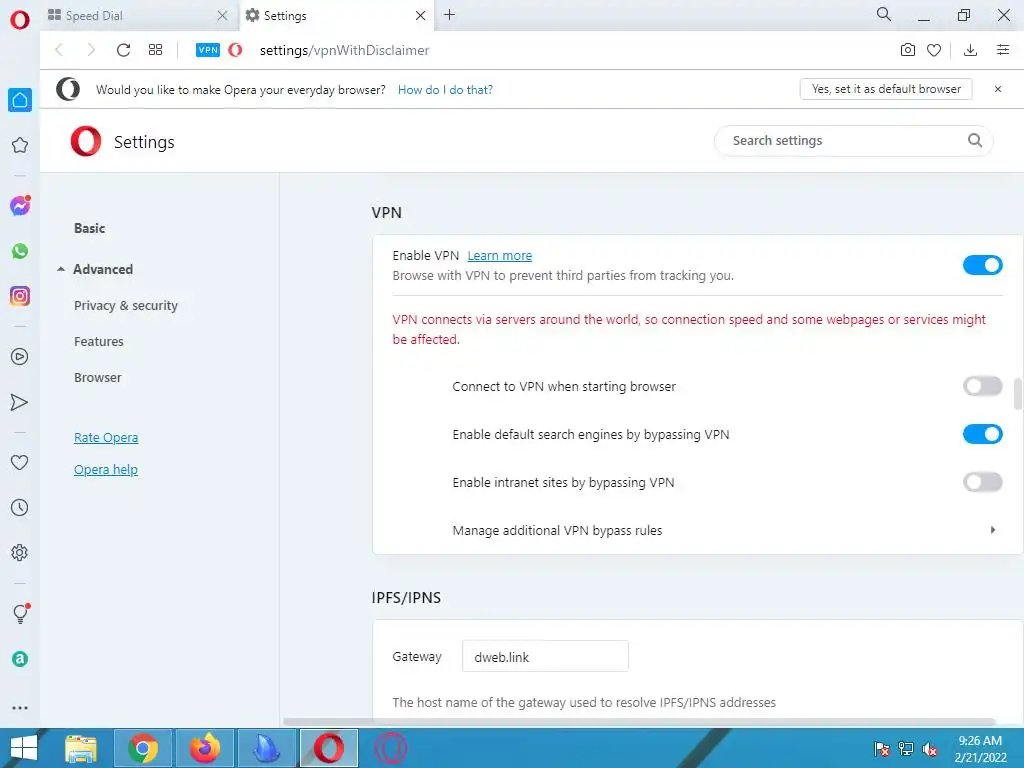
Task: Open the taskbar clock showing 9:26 AM
Action: click(x=980, y=749)
